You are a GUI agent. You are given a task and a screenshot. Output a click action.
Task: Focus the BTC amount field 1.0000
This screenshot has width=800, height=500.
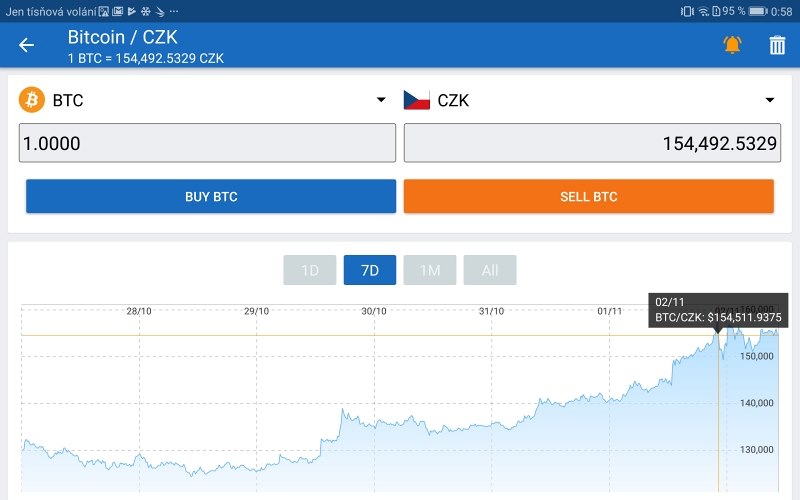point(207,143)
